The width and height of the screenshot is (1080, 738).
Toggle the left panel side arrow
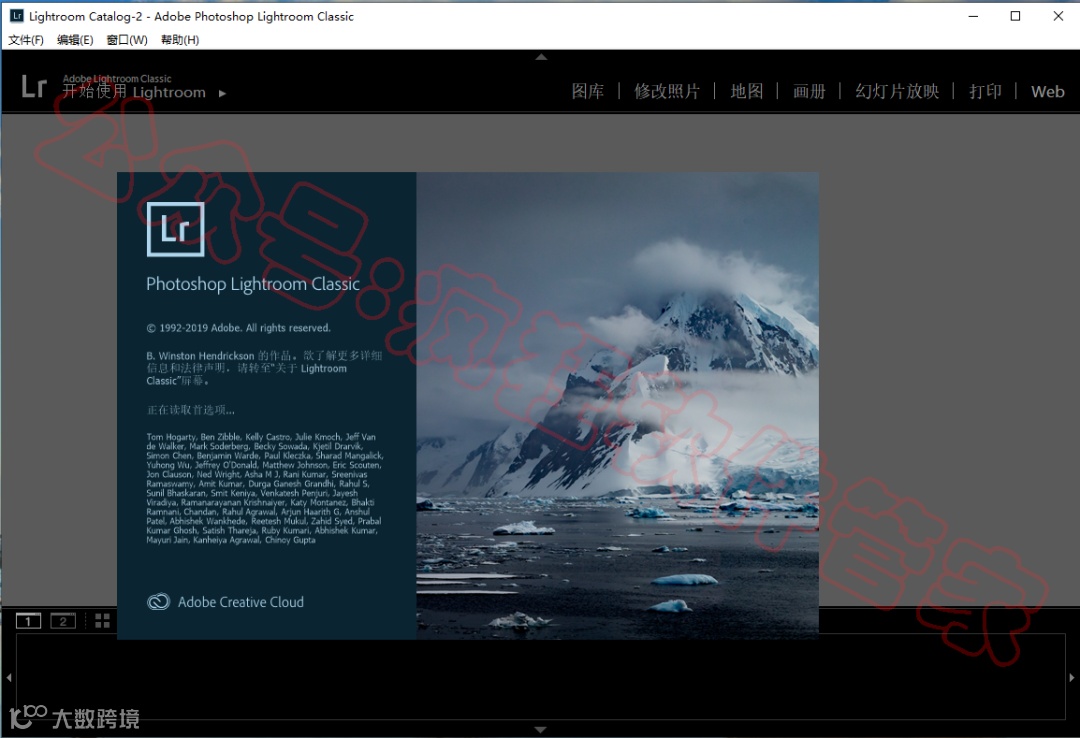coord(8,677)
